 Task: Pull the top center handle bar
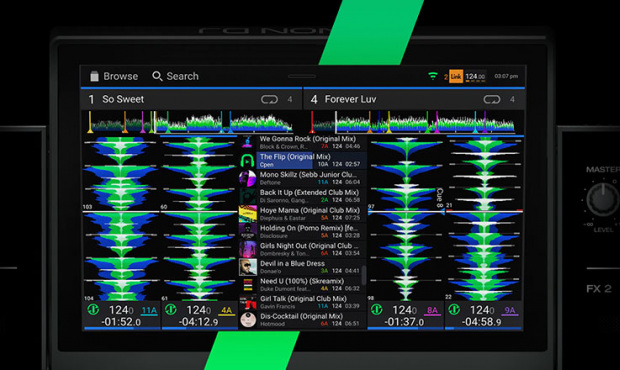coord(302,76)
